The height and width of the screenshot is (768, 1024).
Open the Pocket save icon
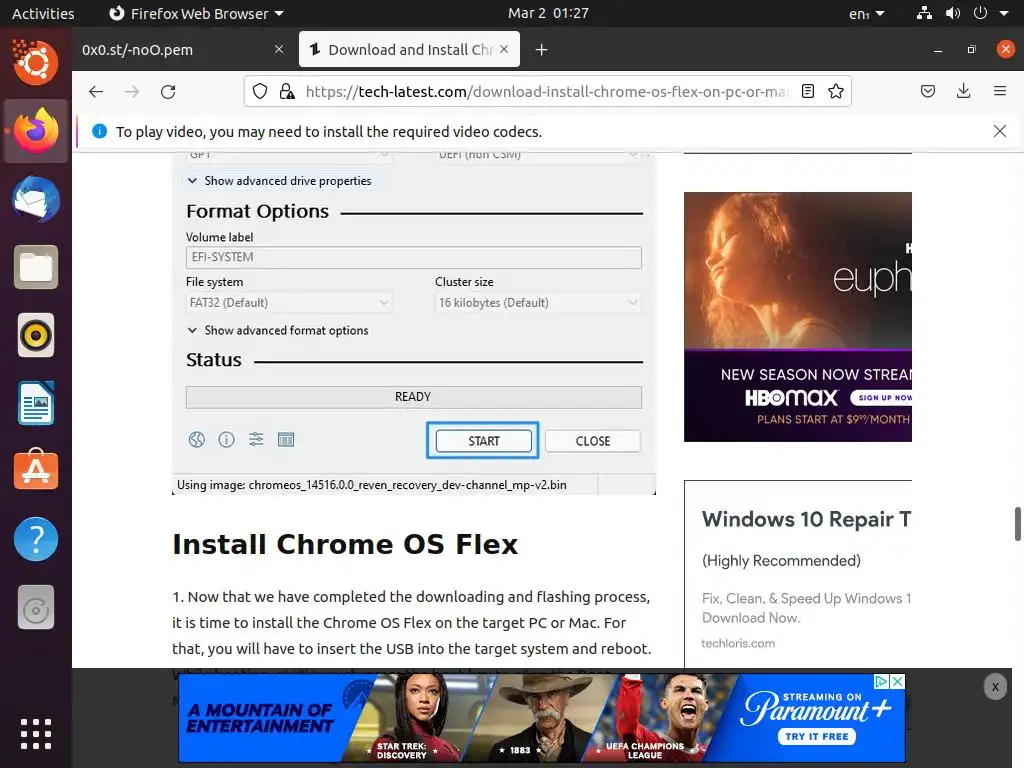pos(928,91)
